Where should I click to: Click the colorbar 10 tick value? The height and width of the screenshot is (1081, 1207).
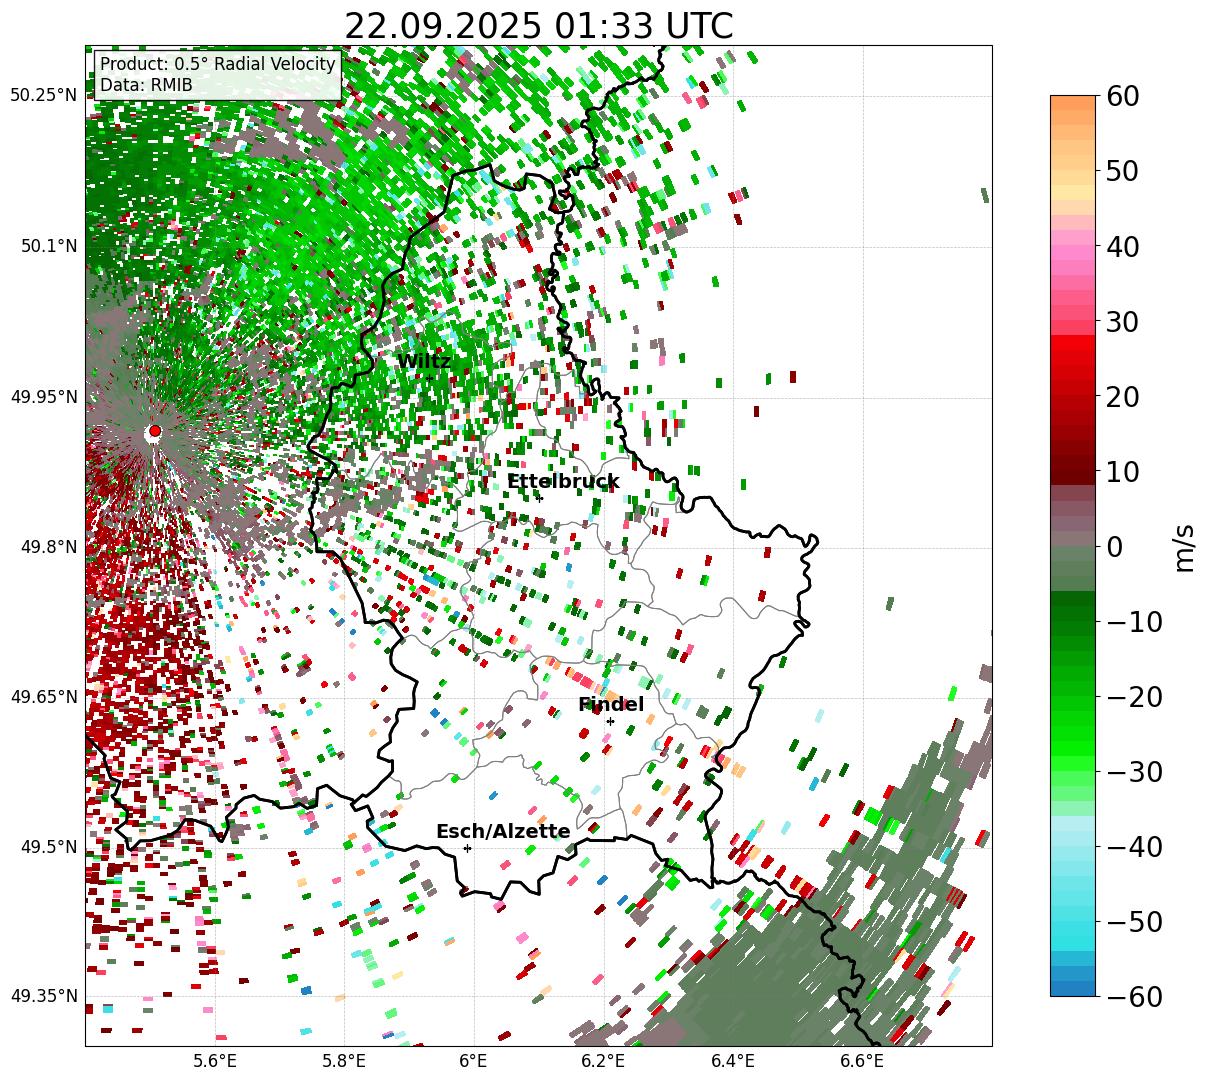(1122, 471)
